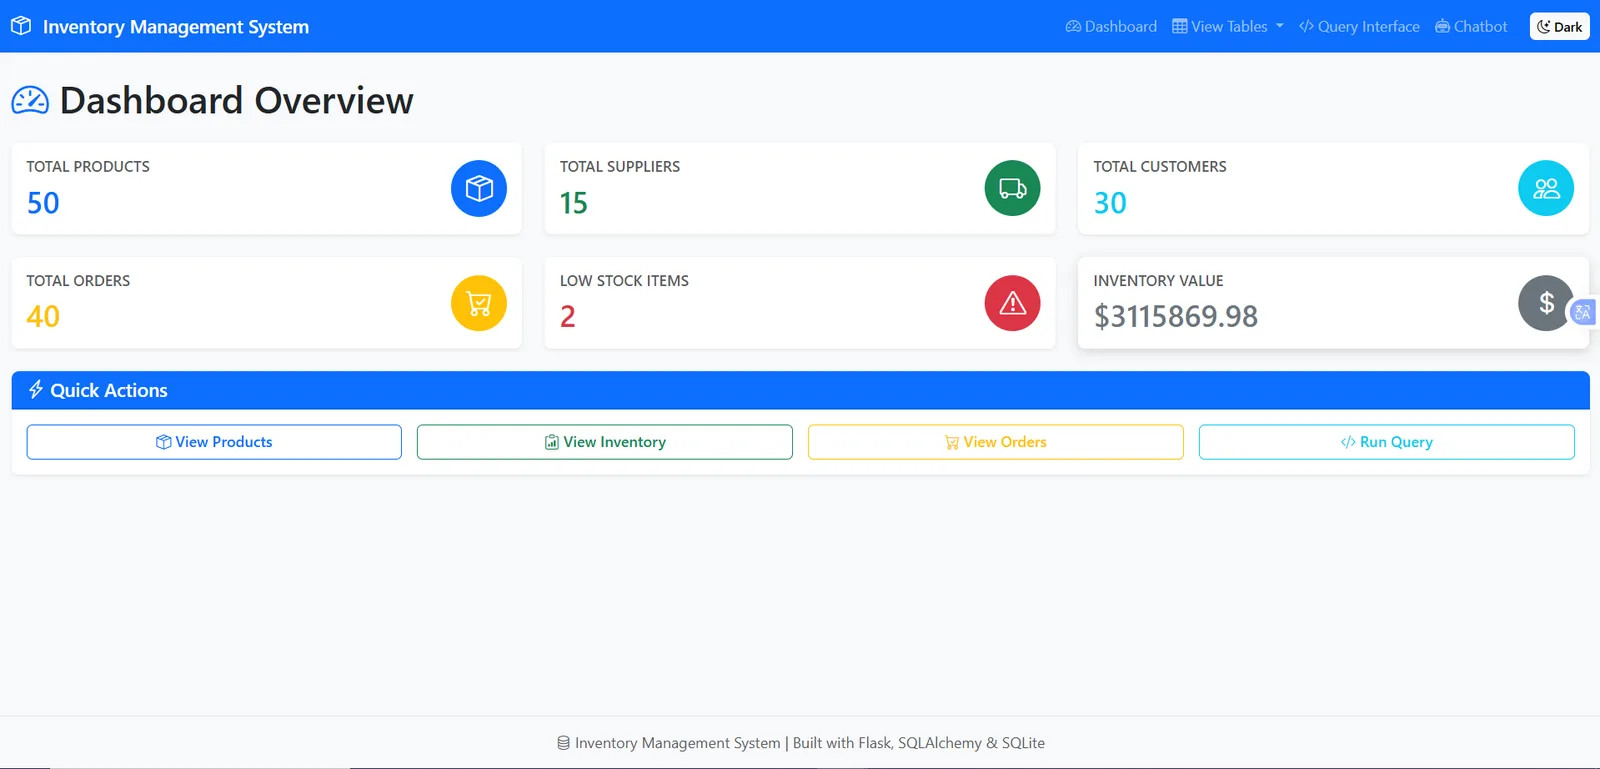
Task: Click the Inventory Management System brand title
Action: coord(176,27)
